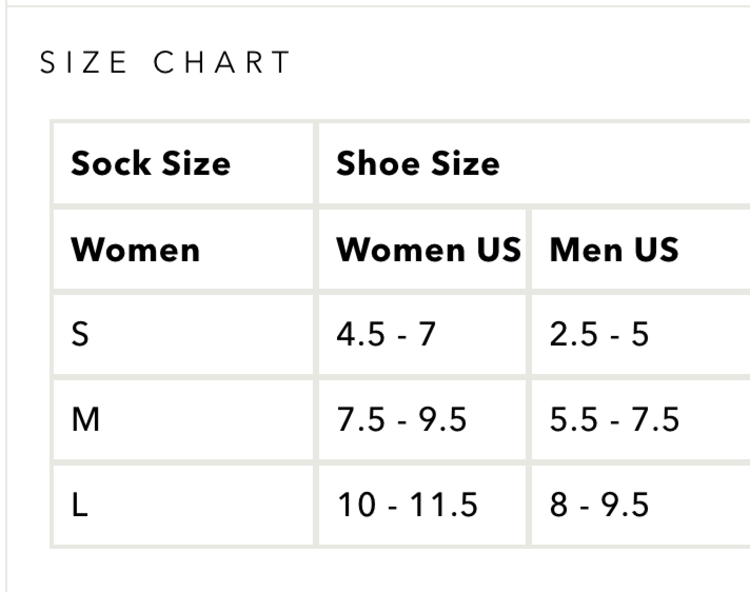Screen dimensions: 750x592
Task: Click the 4.5 - 7 women's size cell
Action: click(x=386, y=334)
